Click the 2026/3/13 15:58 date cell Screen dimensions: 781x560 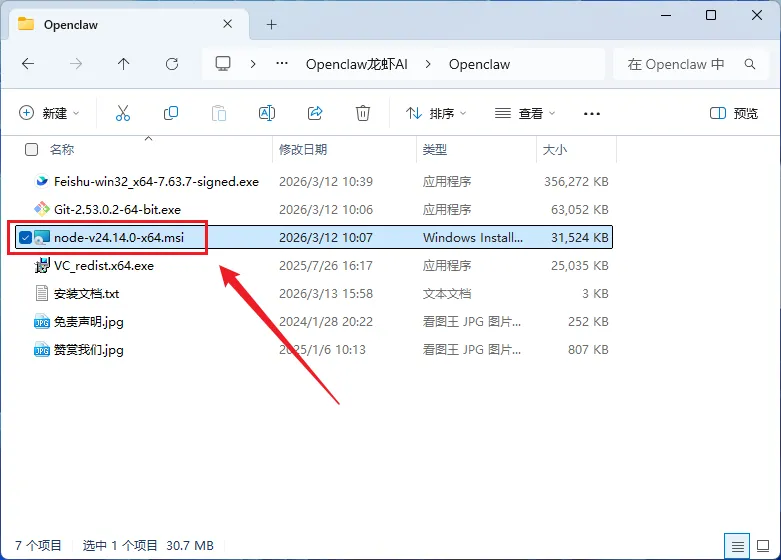[x=326, y=294]
